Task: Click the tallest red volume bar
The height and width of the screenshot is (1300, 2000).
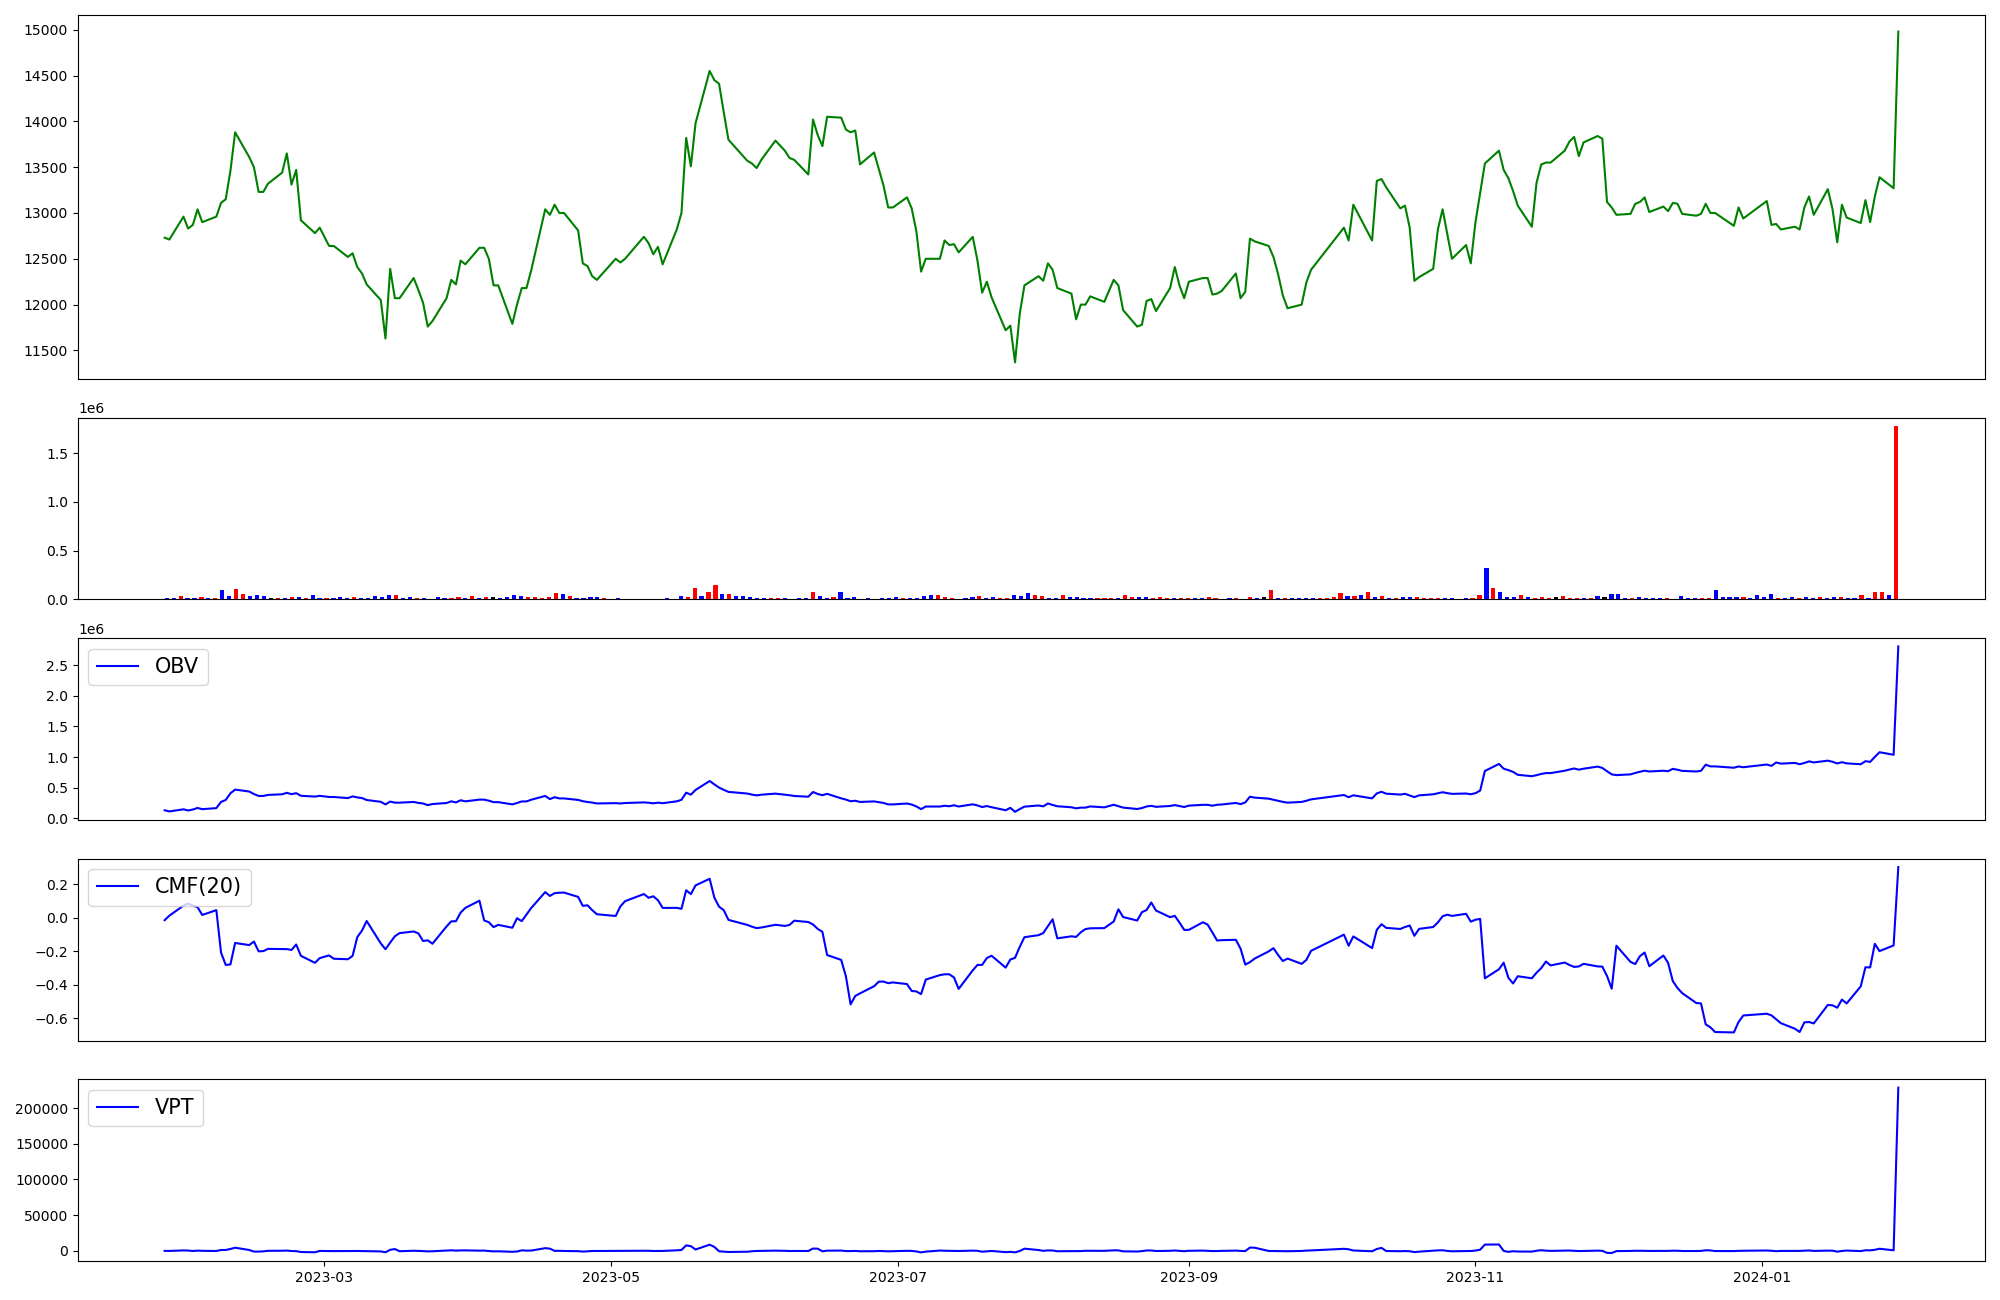Action: click(x=1895, y=513)
